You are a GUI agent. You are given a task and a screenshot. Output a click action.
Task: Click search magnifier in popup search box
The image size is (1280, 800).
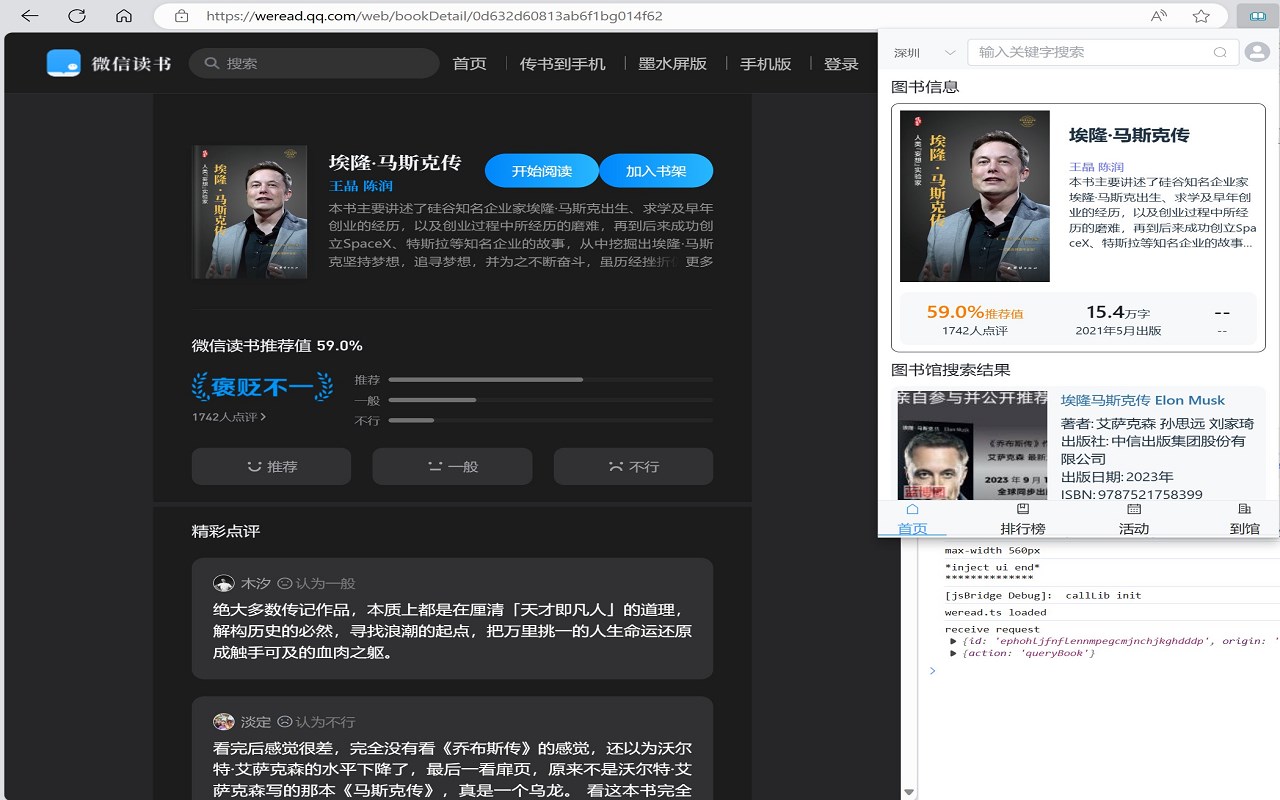pyautogui.click(x=1219, y=52)
